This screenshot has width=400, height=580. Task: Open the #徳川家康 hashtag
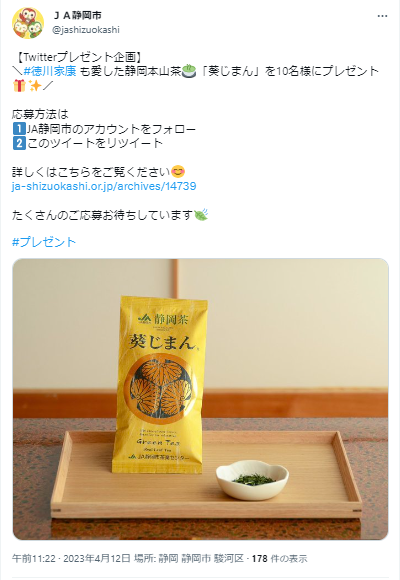click(50, 71)
